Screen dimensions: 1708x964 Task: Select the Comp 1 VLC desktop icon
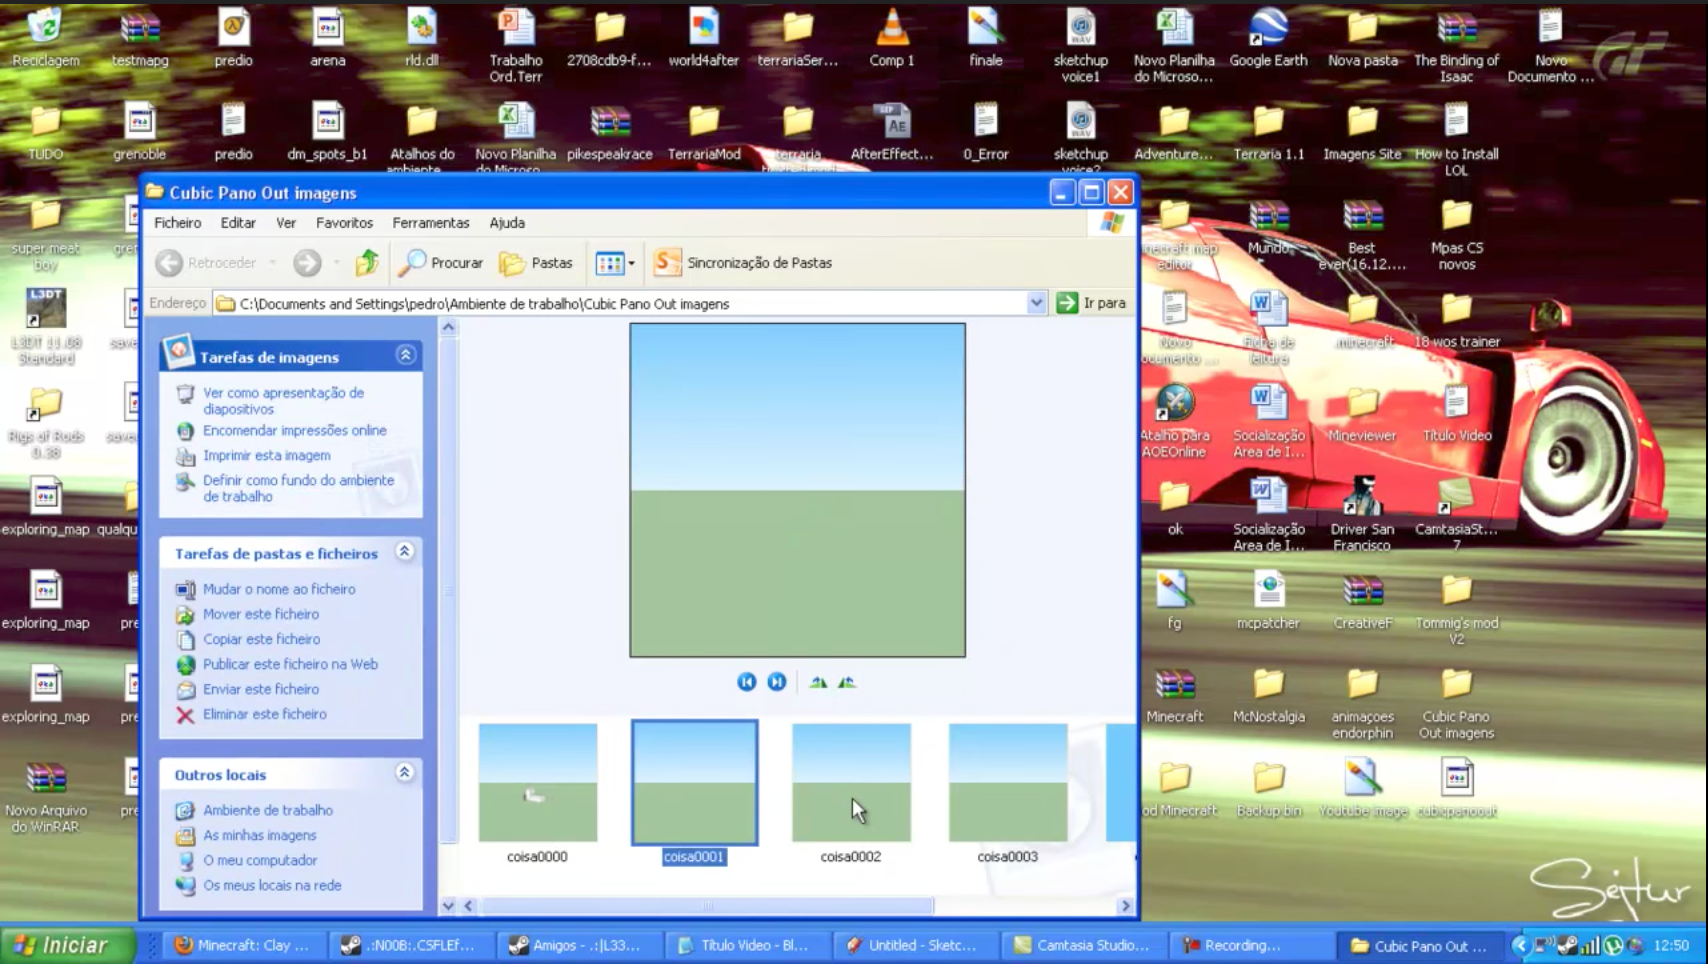click(x=892, y=38)
